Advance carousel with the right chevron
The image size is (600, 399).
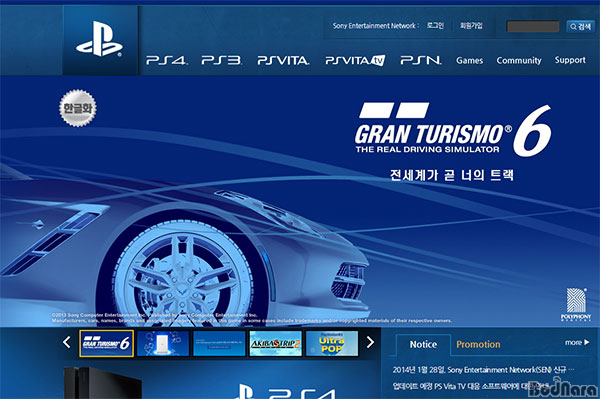[x=370, y=342]
